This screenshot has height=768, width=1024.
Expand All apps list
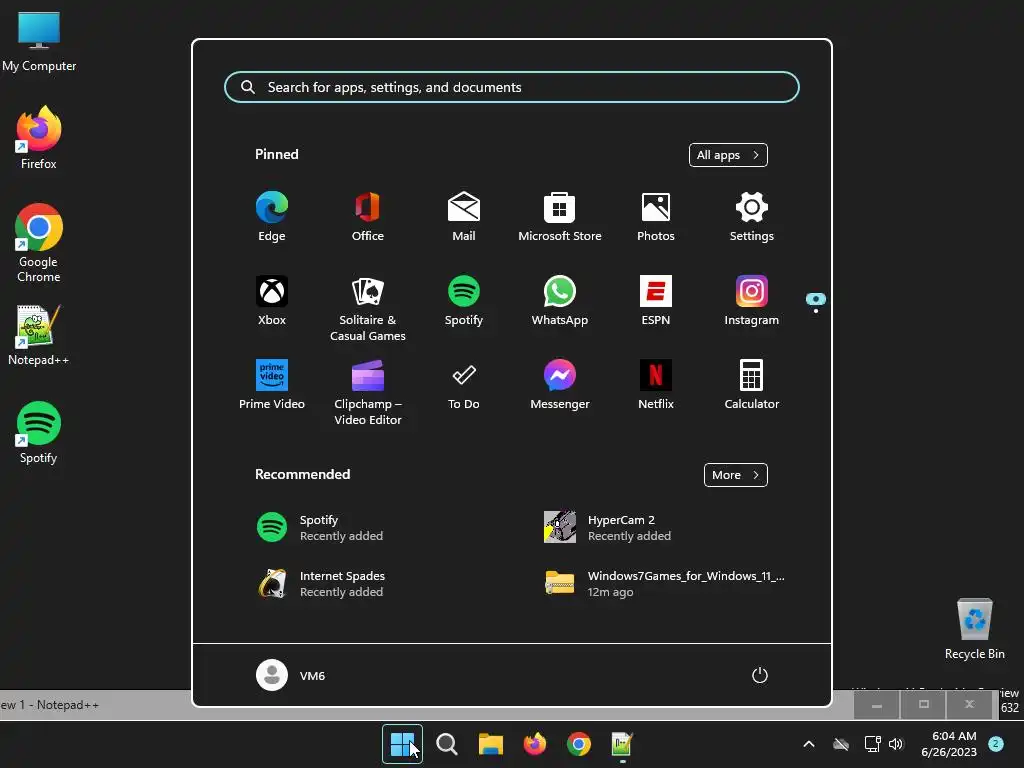pyautogui.click(x=728, y=155)
